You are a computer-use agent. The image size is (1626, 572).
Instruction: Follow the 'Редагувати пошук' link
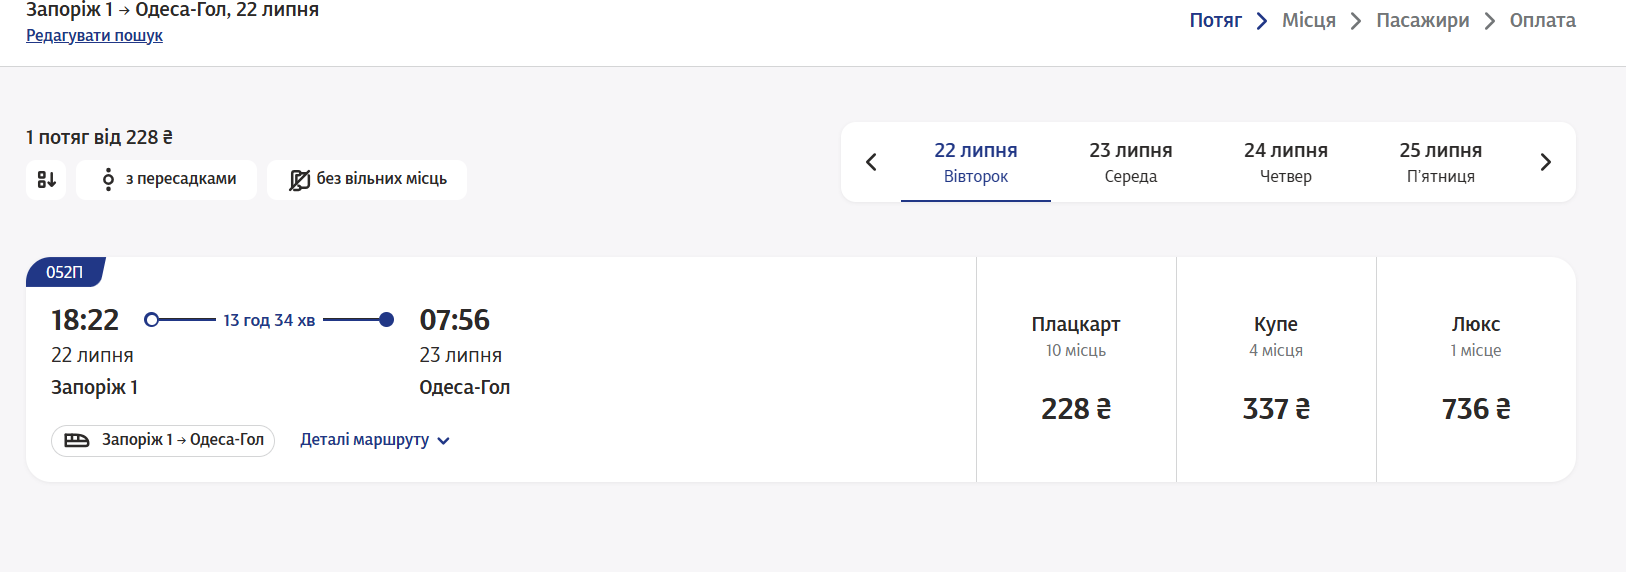94,36
